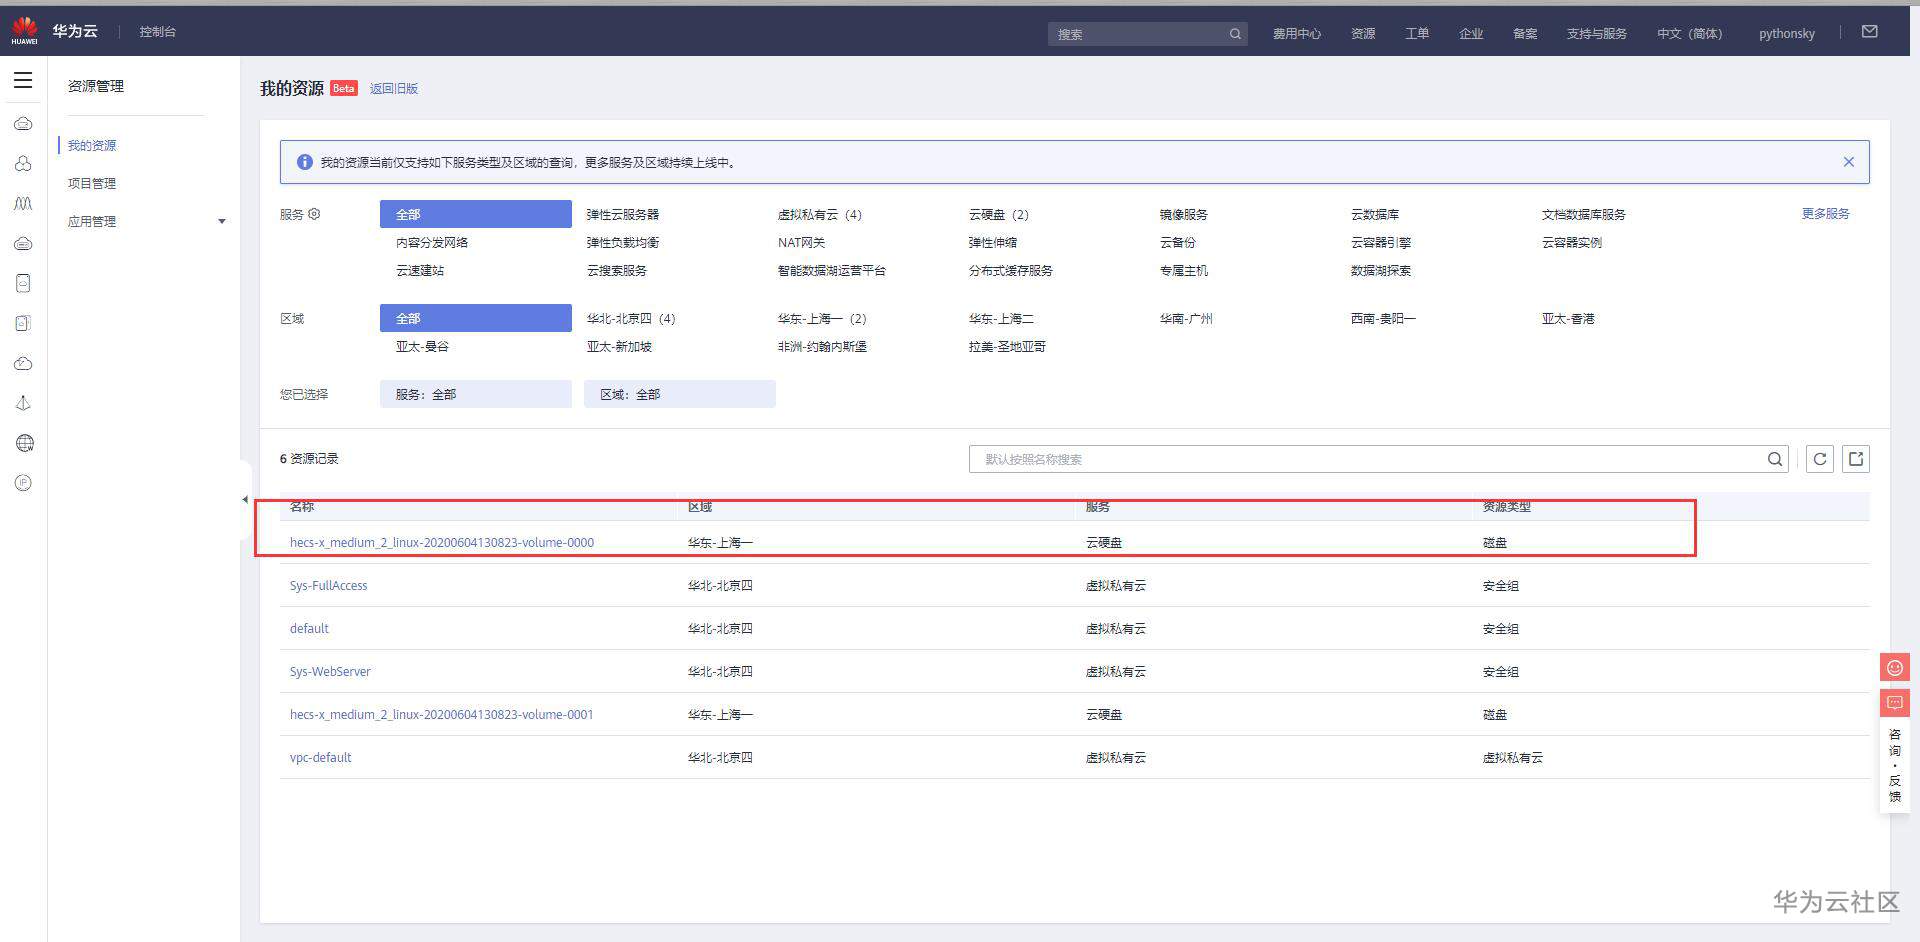The width and height of the screenshot is (1920, 942).
Task: Collapse the left navigation panel arrow
Action: pyautogui.click(x=245, y=499)
